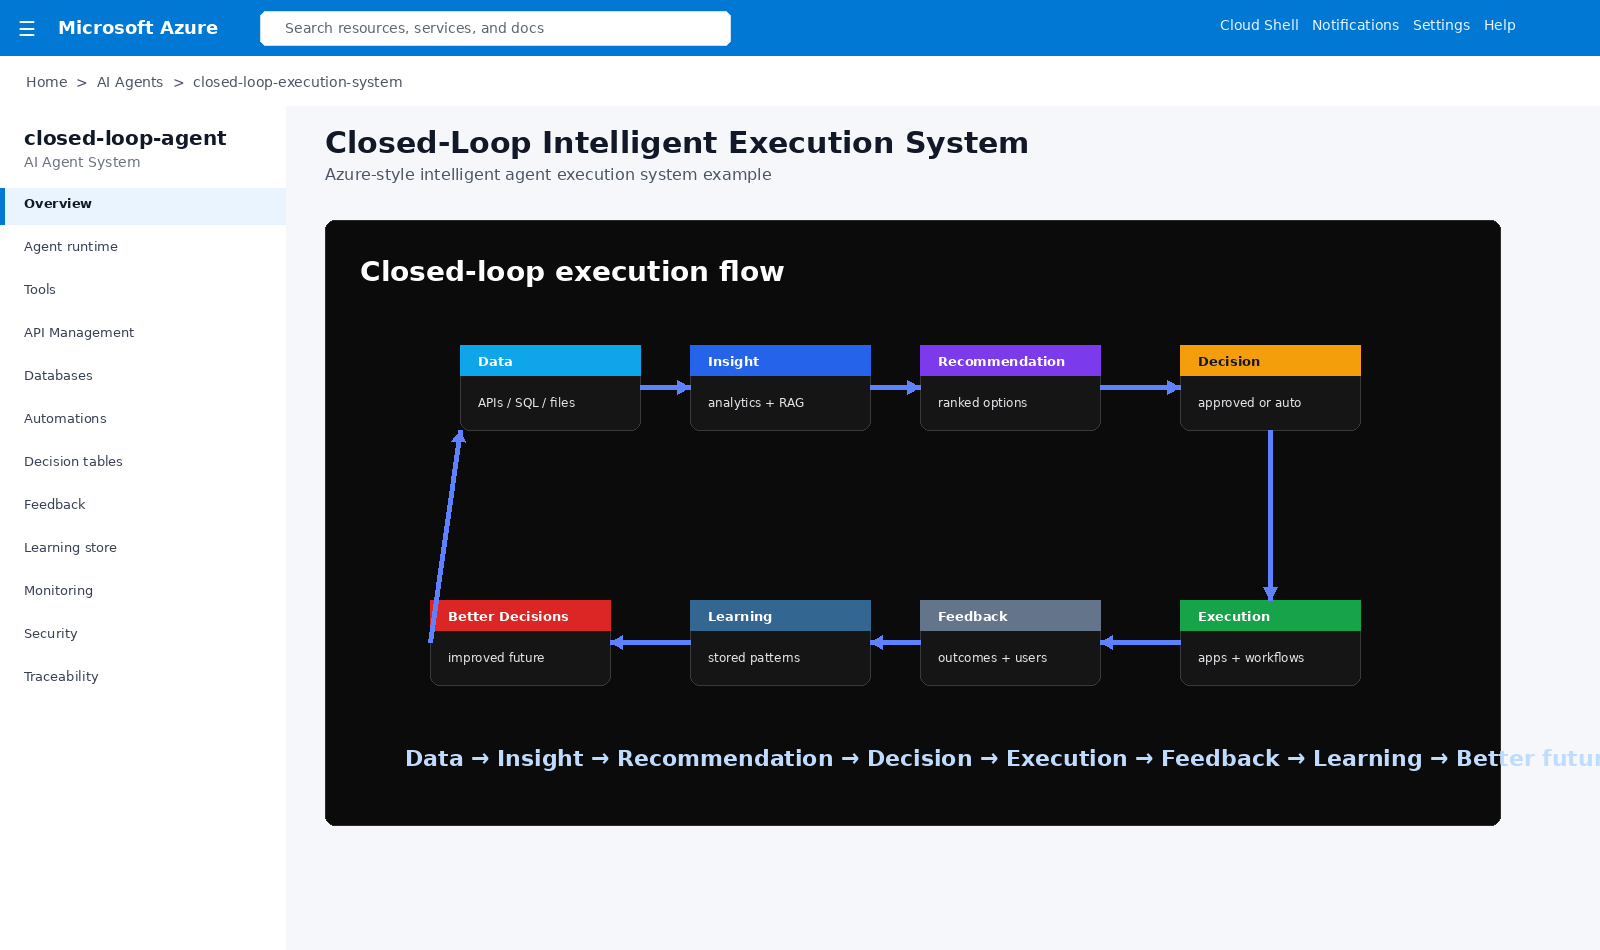
Task: Click the Insight node header
Action: (780, 361)
